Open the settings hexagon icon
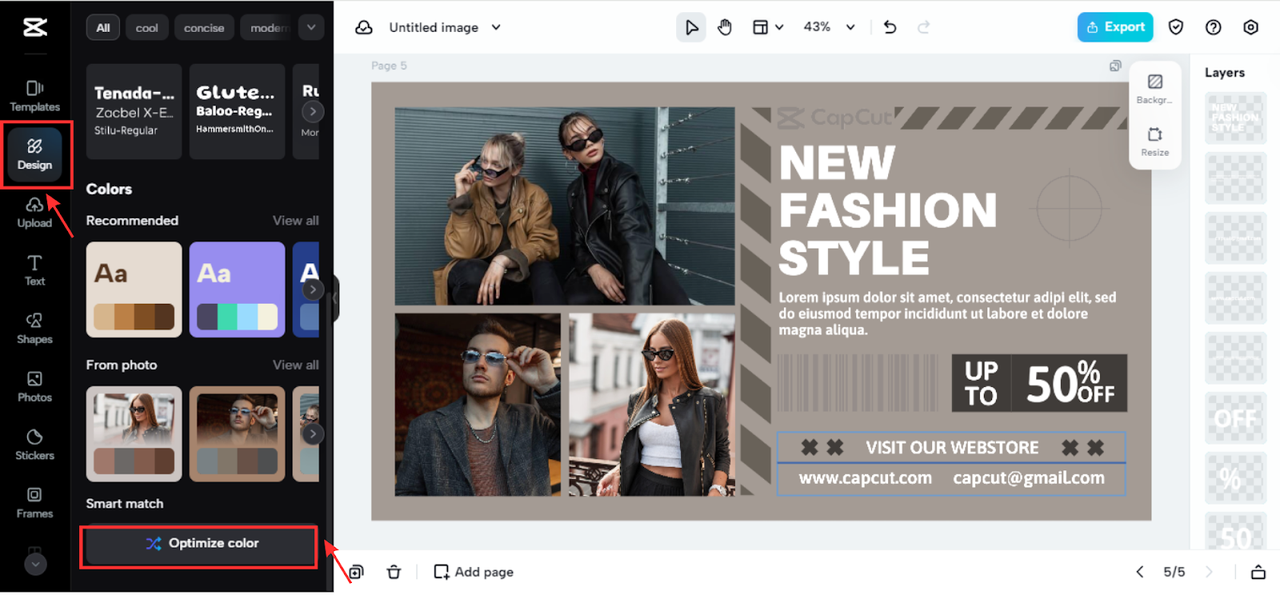 (1251, 27)
